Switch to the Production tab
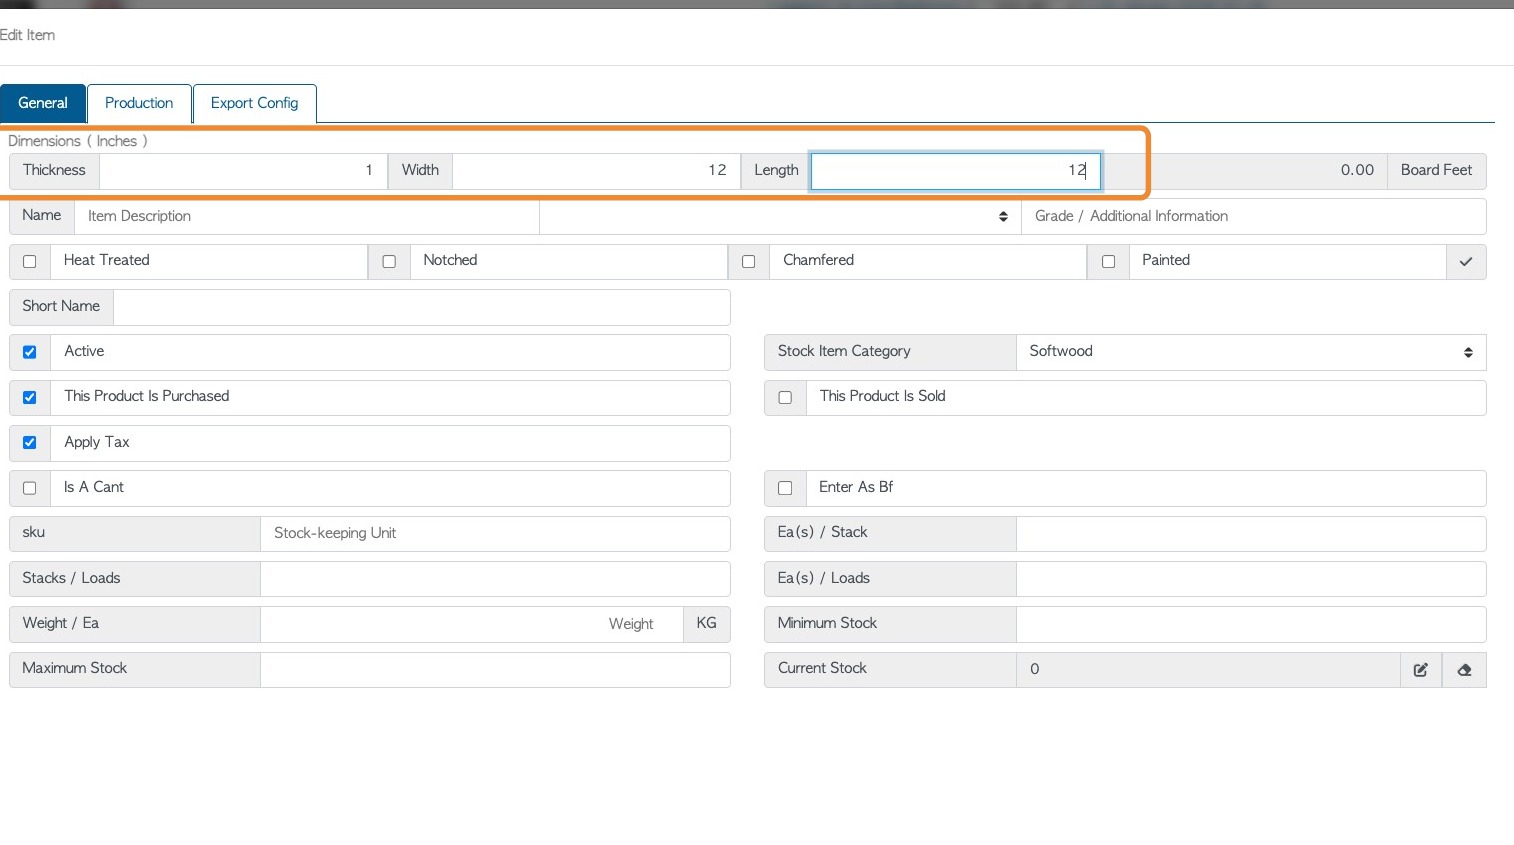The width and height of the screenshot is (1514, 845). (139, 103)
